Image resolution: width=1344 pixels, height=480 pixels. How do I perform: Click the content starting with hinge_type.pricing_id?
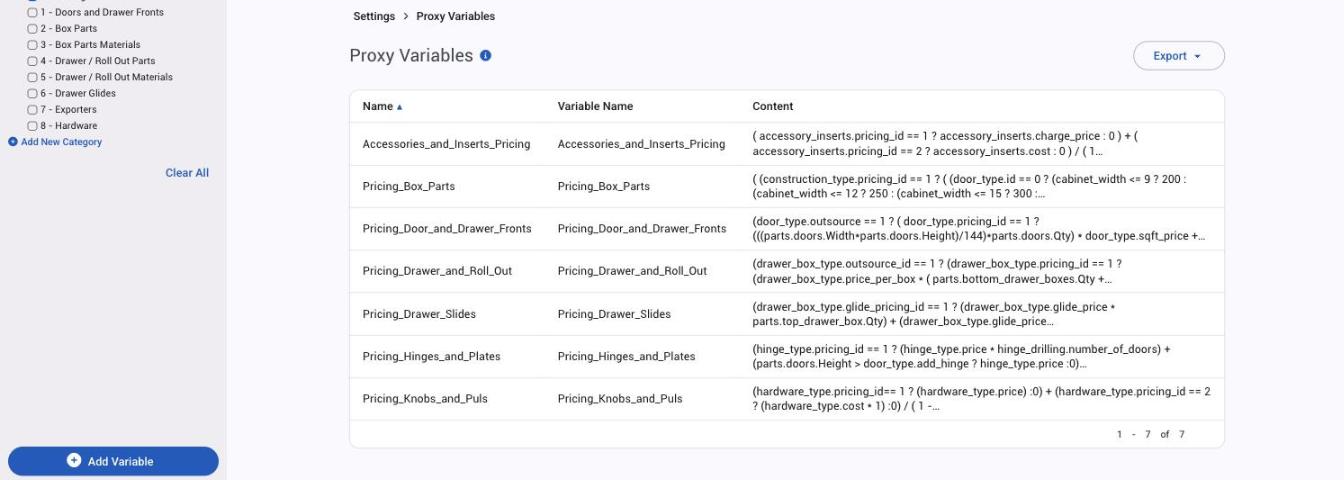tap(961, 356)
